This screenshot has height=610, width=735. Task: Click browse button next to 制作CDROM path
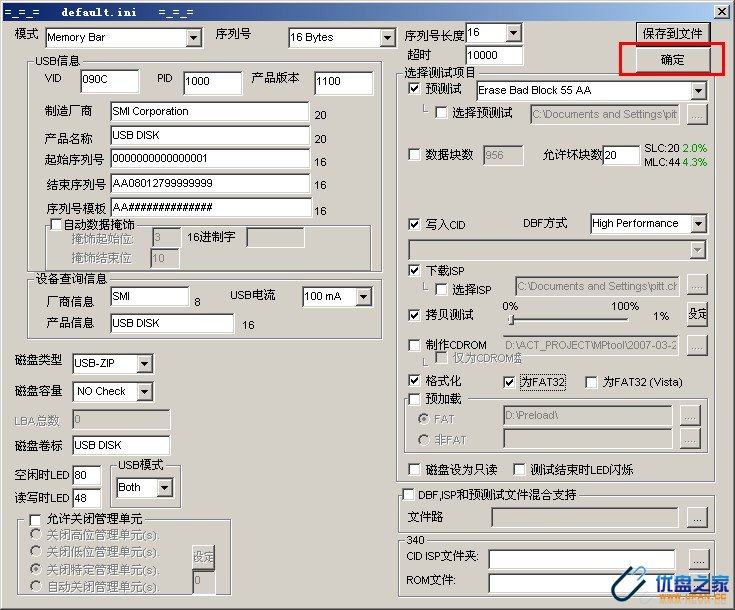tap(697, 345)
